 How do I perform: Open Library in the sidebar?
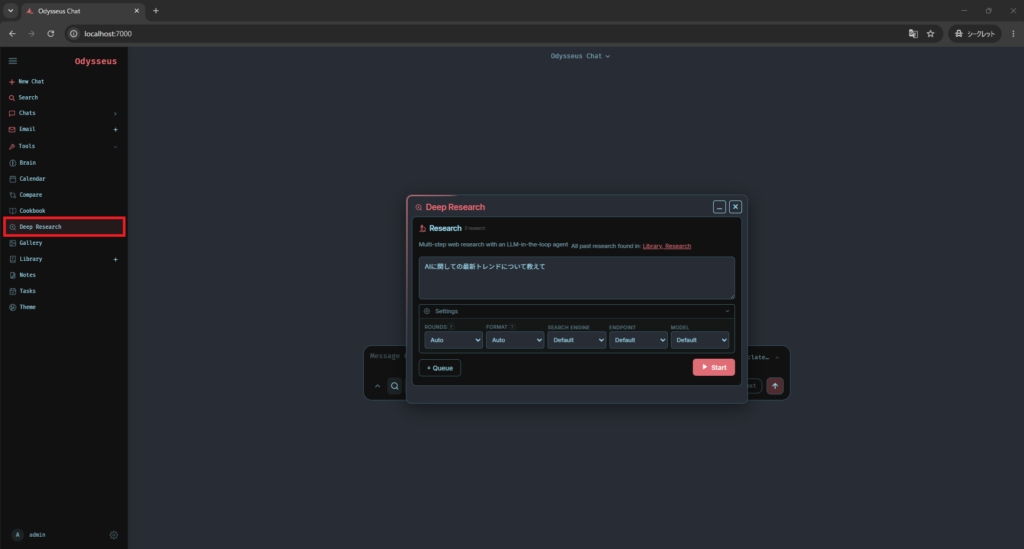coord(31,259)
